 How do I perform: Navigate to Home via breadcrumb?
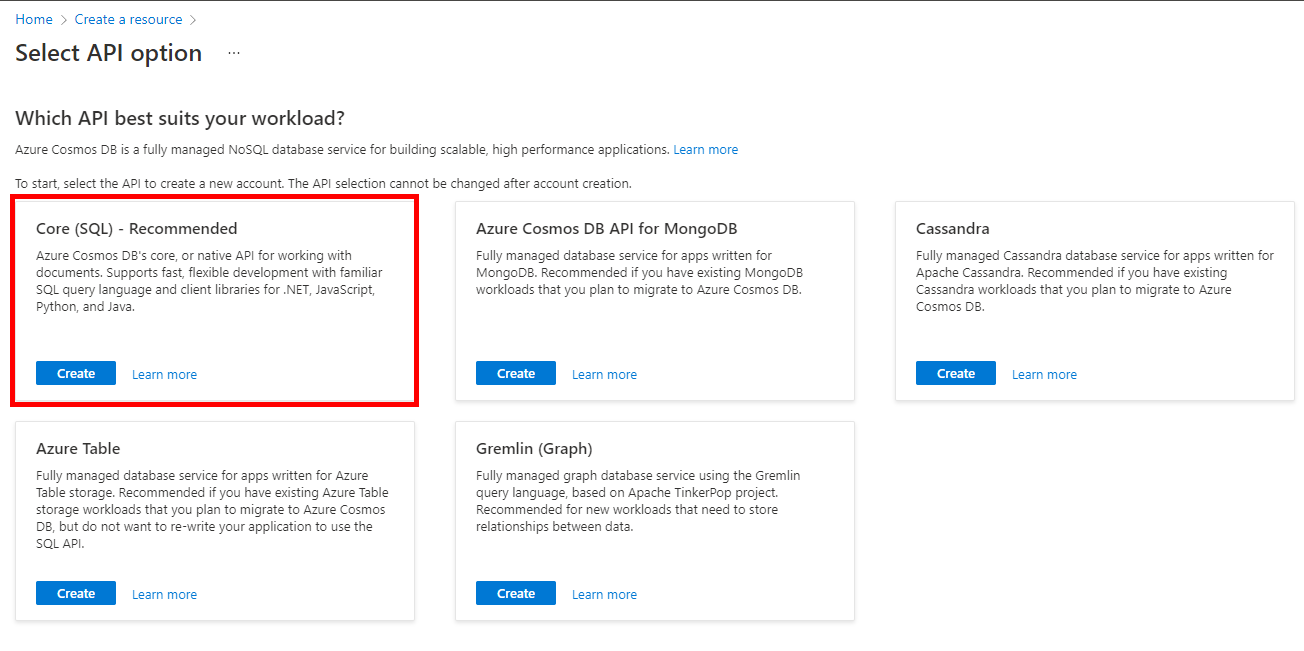(33, 18)
